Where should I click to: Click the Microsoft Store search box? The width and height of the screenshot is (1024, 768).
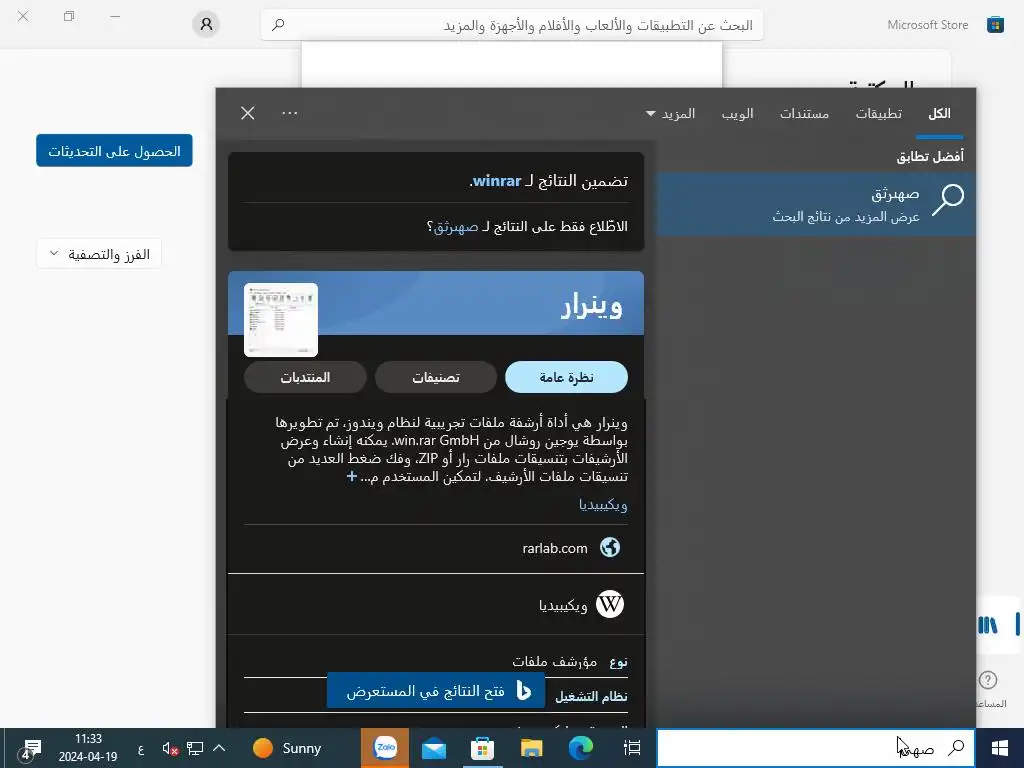(511, 25)
